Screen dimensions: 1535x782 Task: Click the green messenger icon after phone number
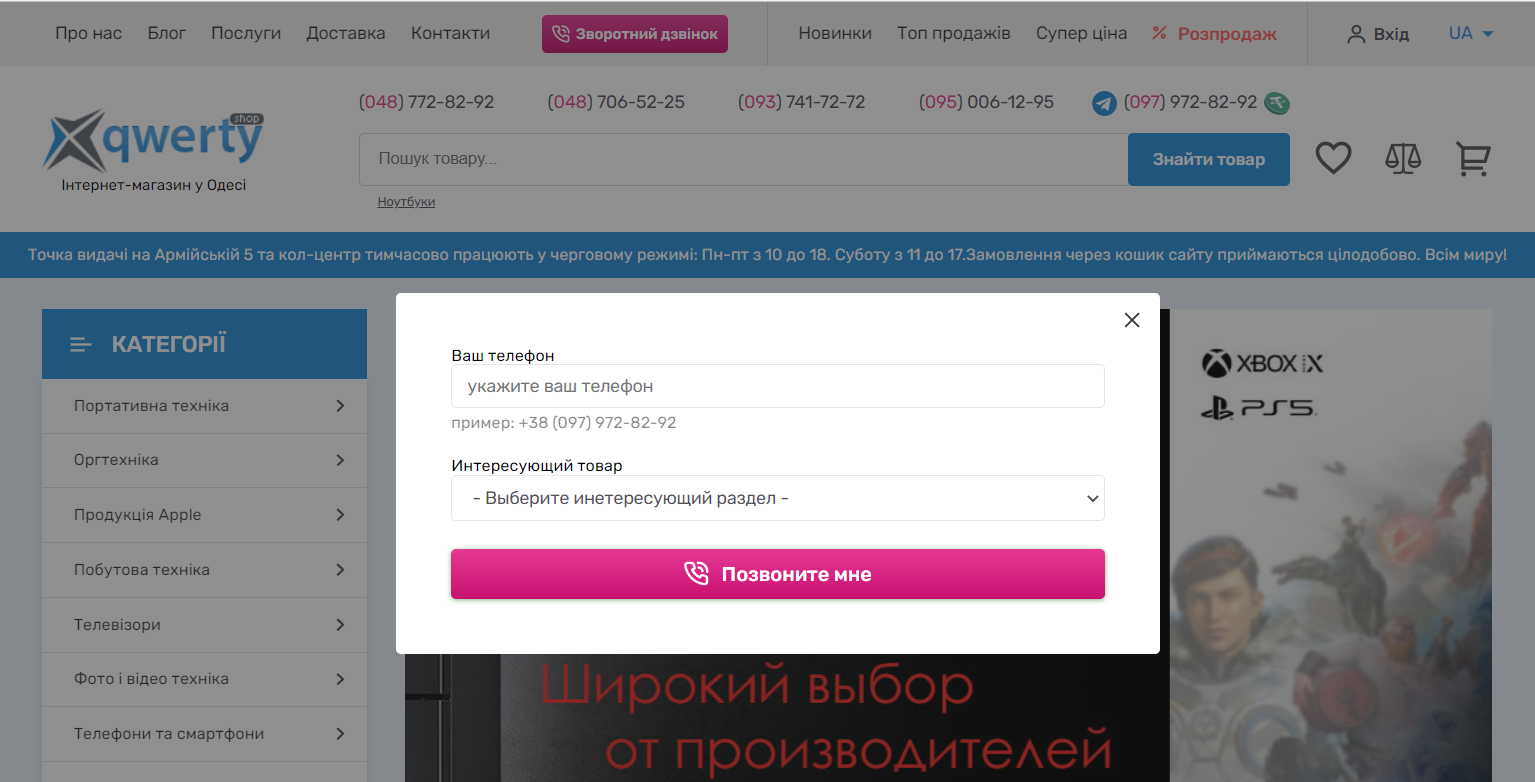(1277, 102)
